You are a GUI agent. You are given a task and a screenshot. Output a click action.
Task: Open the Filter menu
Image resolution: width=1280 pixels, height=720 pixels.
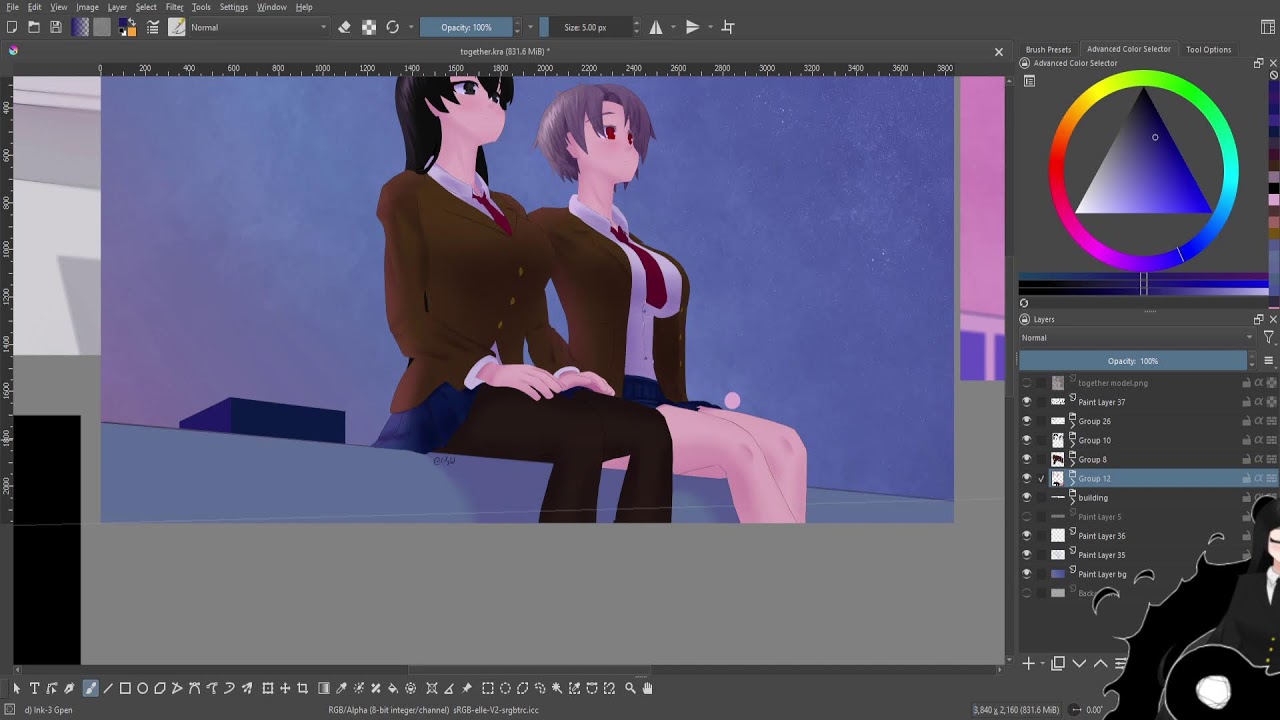click(x=174, y=7)
